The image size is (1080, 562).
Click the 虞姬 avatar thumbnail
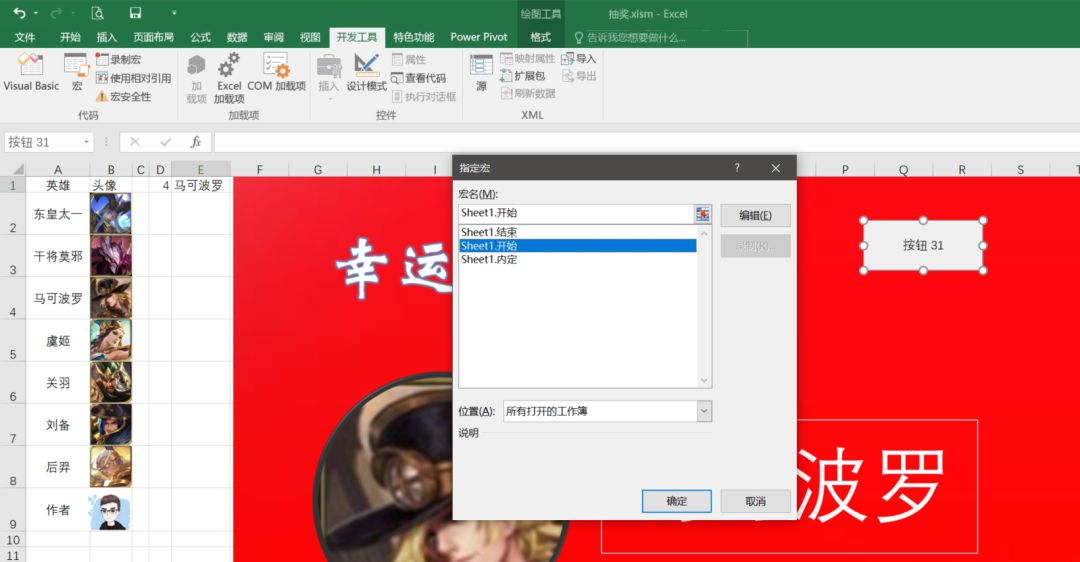110,340
